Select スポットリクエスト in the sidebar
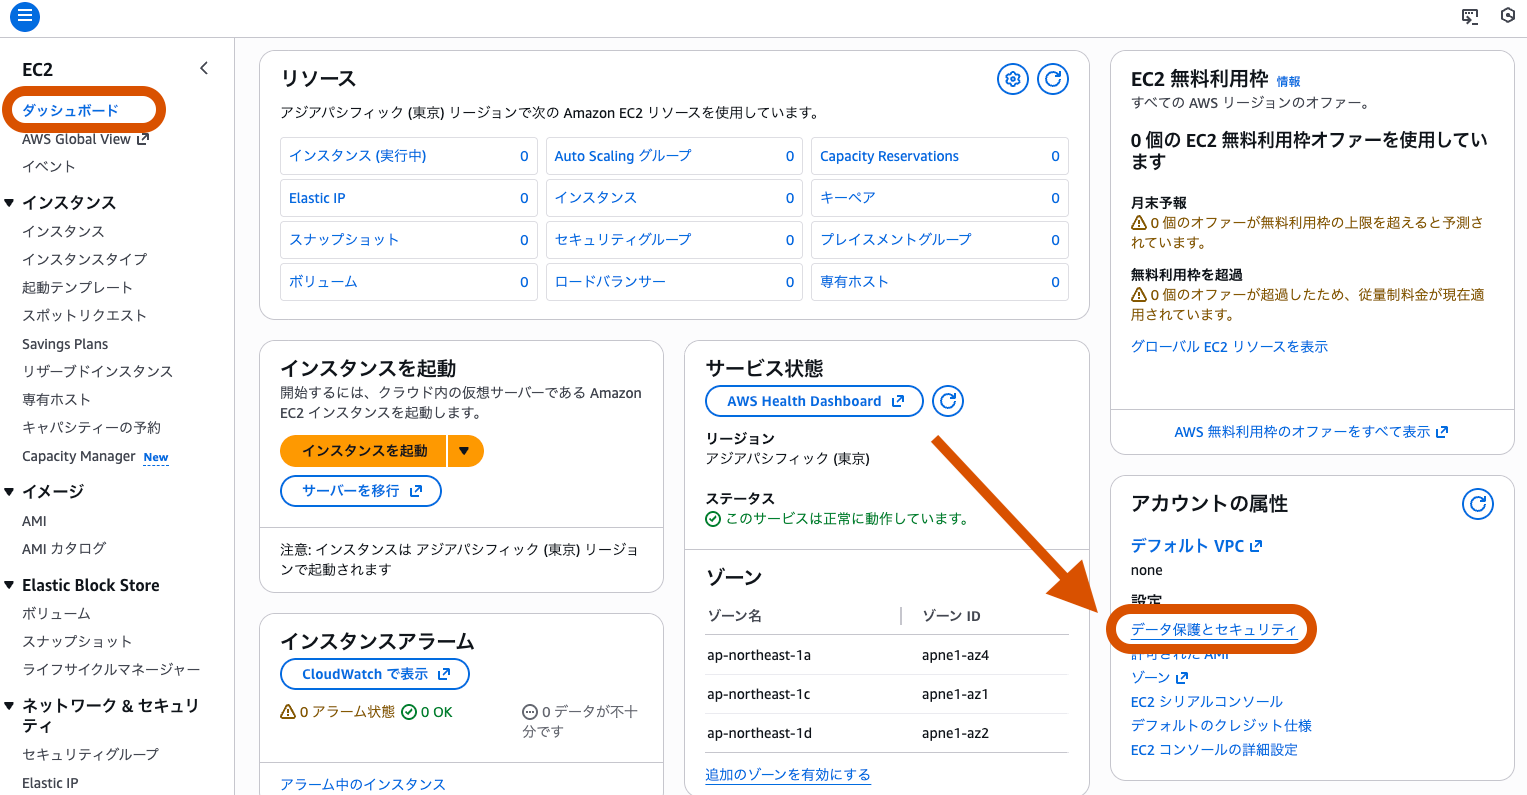This screenshot has height=795, width=1527. click(84, 315)
